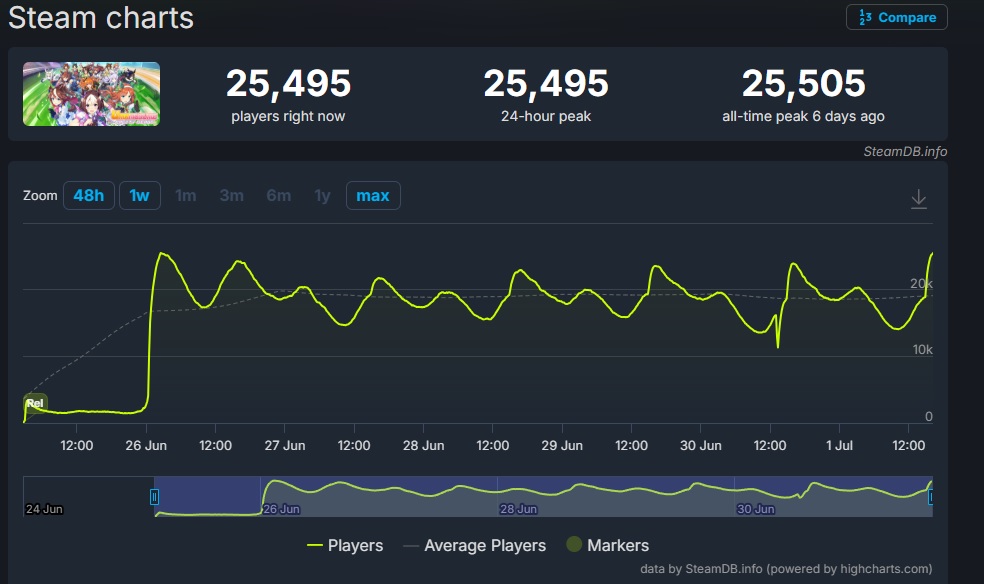Click the '1 Jul' axis label
The width and height of the screenshot is (984, 584).
[839, 445]
